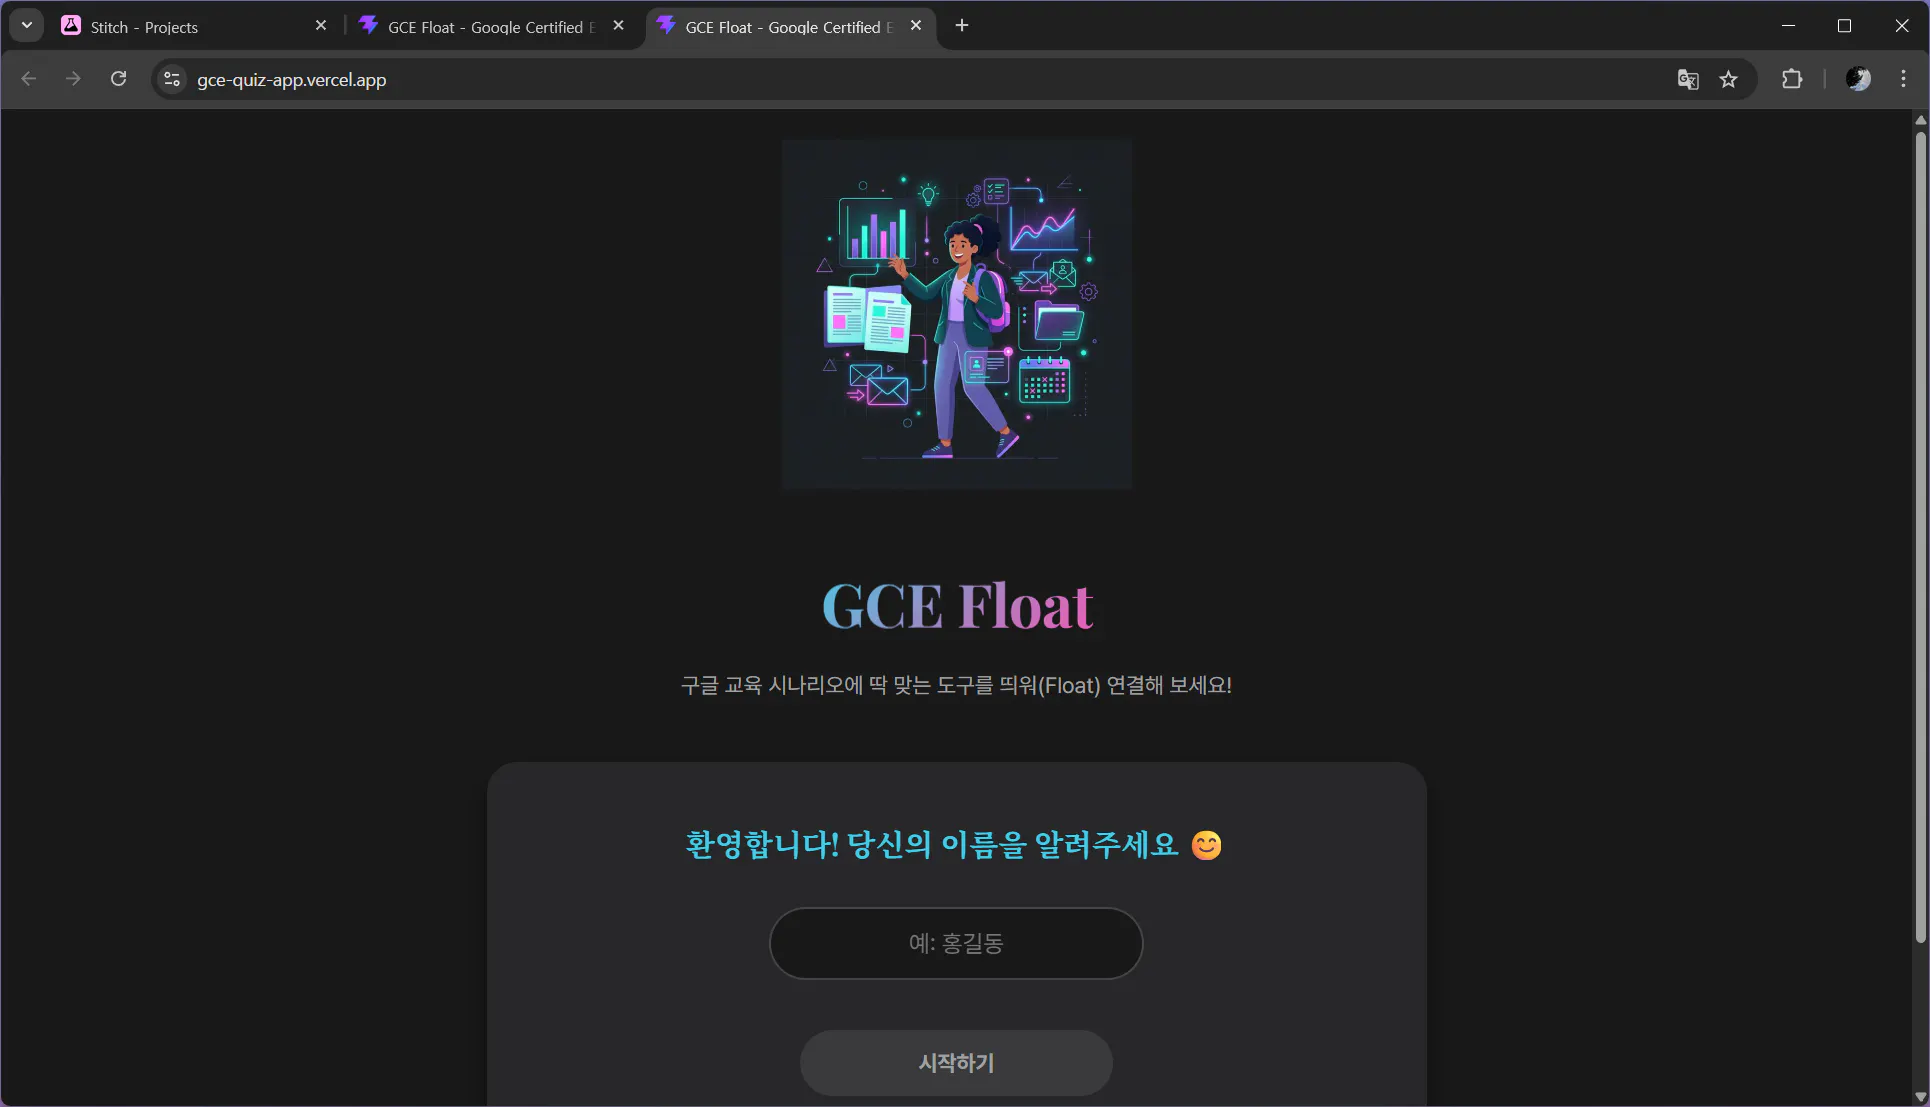Minimize the Chrome window
Screen dimensions: 1930x1107
(x=1788, y=26)
